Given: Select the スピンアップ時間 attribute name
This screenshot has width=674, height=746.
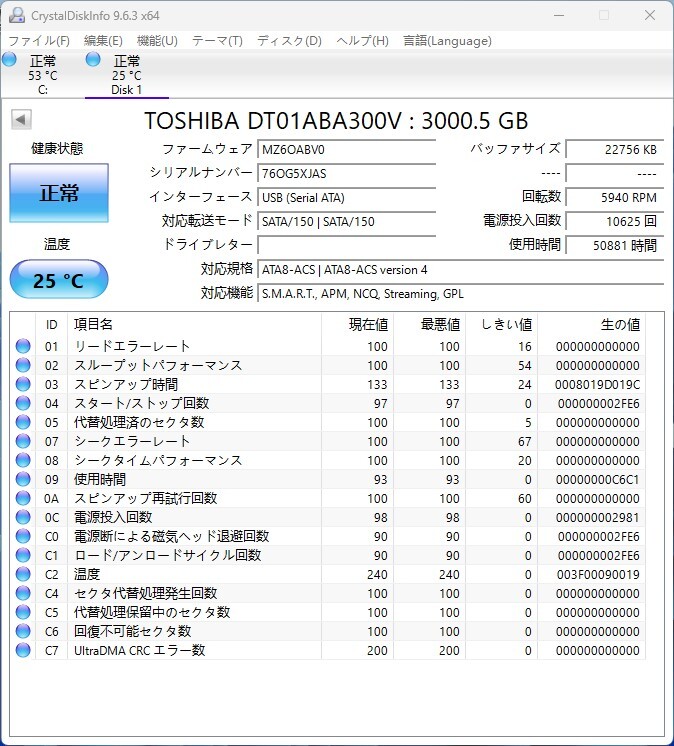Looking at the screenshot, I should pyautogui.click(x=126, y=384).
